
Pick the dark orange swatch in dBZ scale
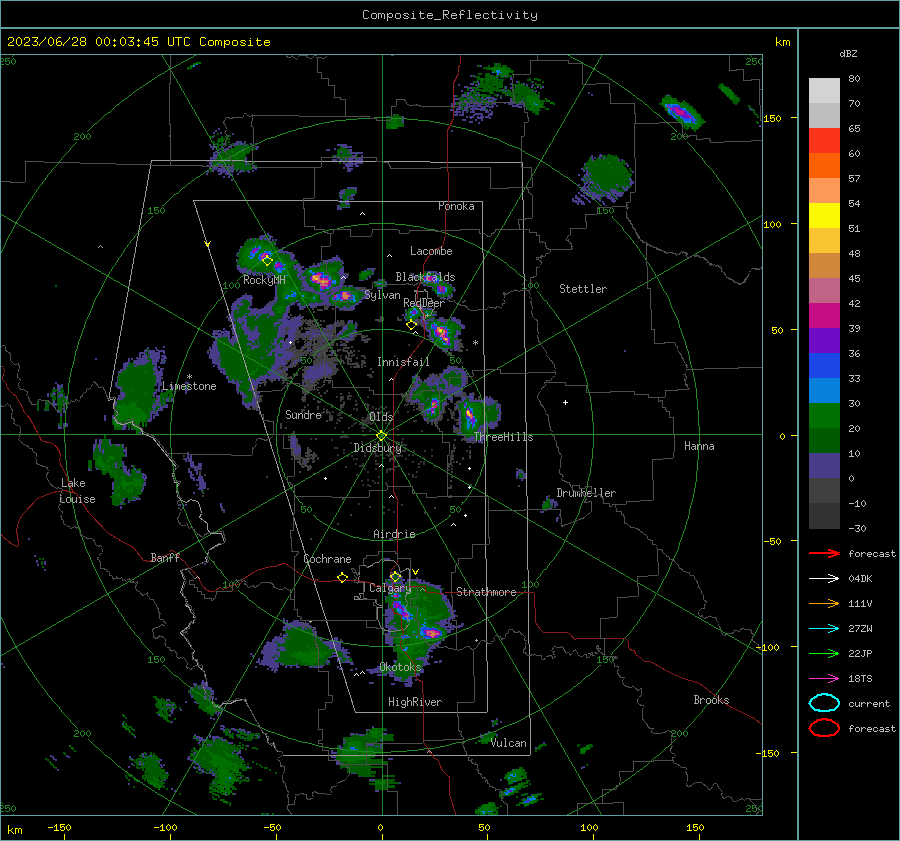click(x=824, y=165)
